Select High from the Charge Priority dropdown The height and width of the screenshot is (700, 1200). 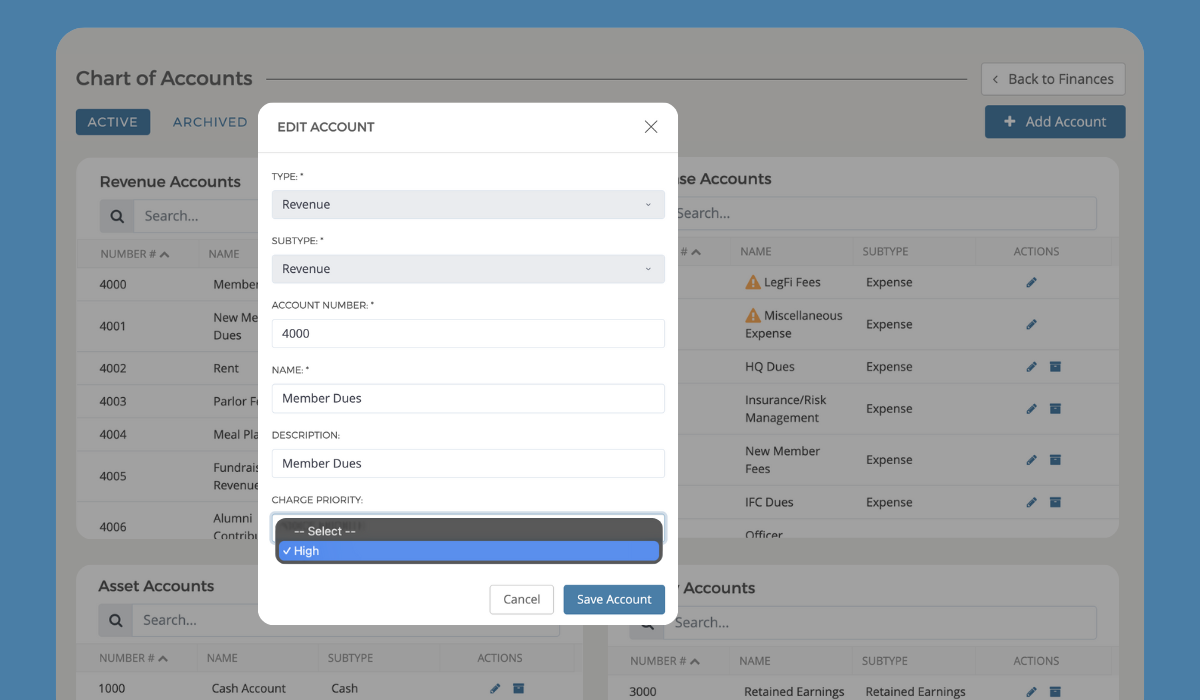tap(468, 550)
